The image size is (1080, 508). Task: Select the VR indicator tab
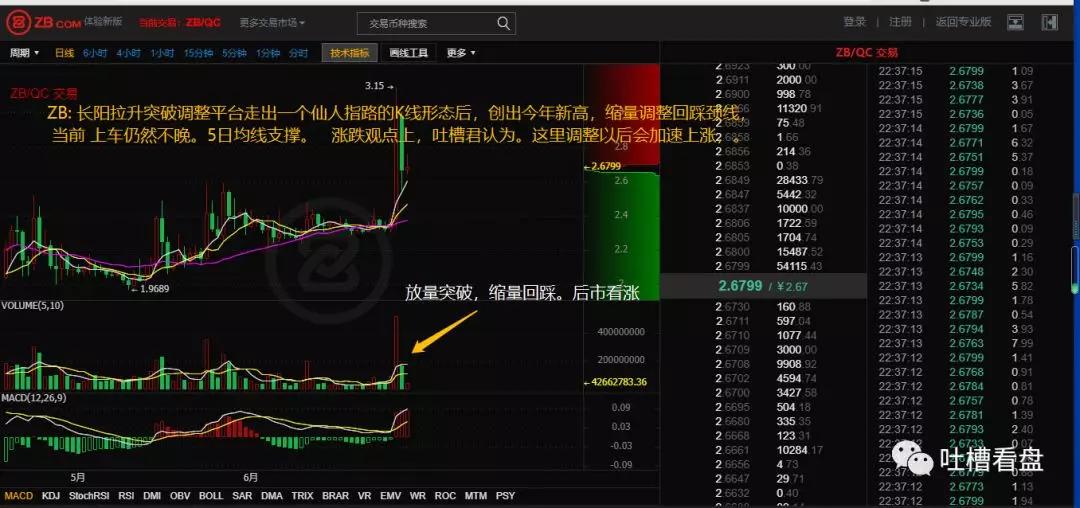[x=364, y=496]
